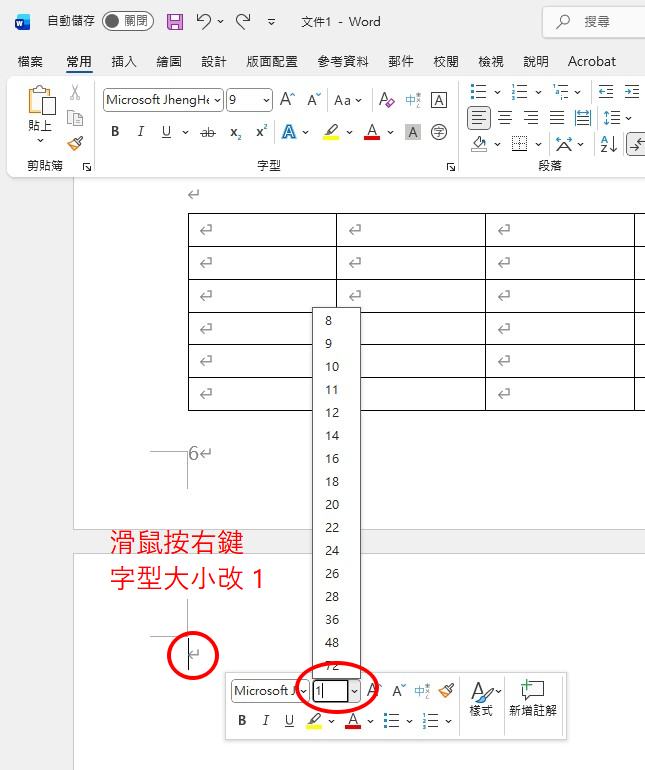Open the 檔案 tab
This screenshot has width=645, height=770.
point(30,61)
